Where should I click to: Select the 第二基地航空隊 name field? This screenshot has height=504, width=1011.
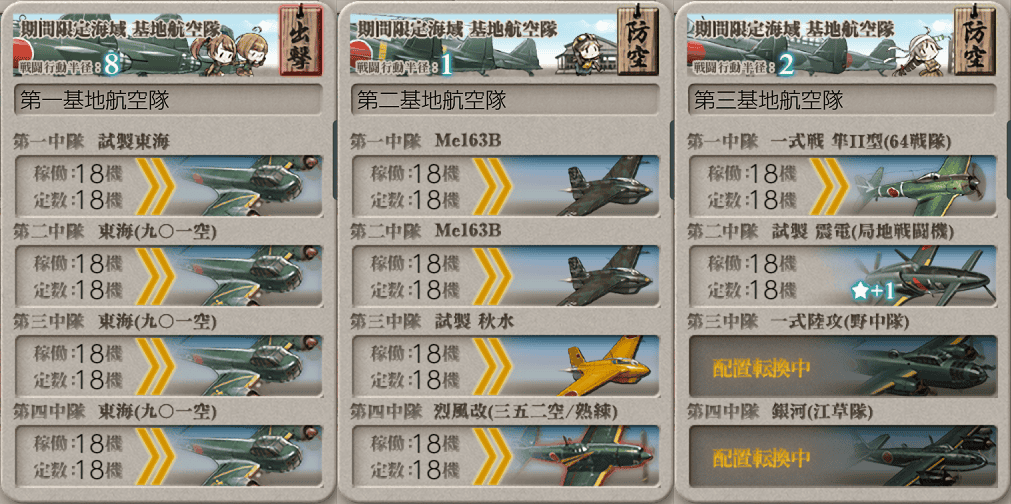(x=506, y=101)
